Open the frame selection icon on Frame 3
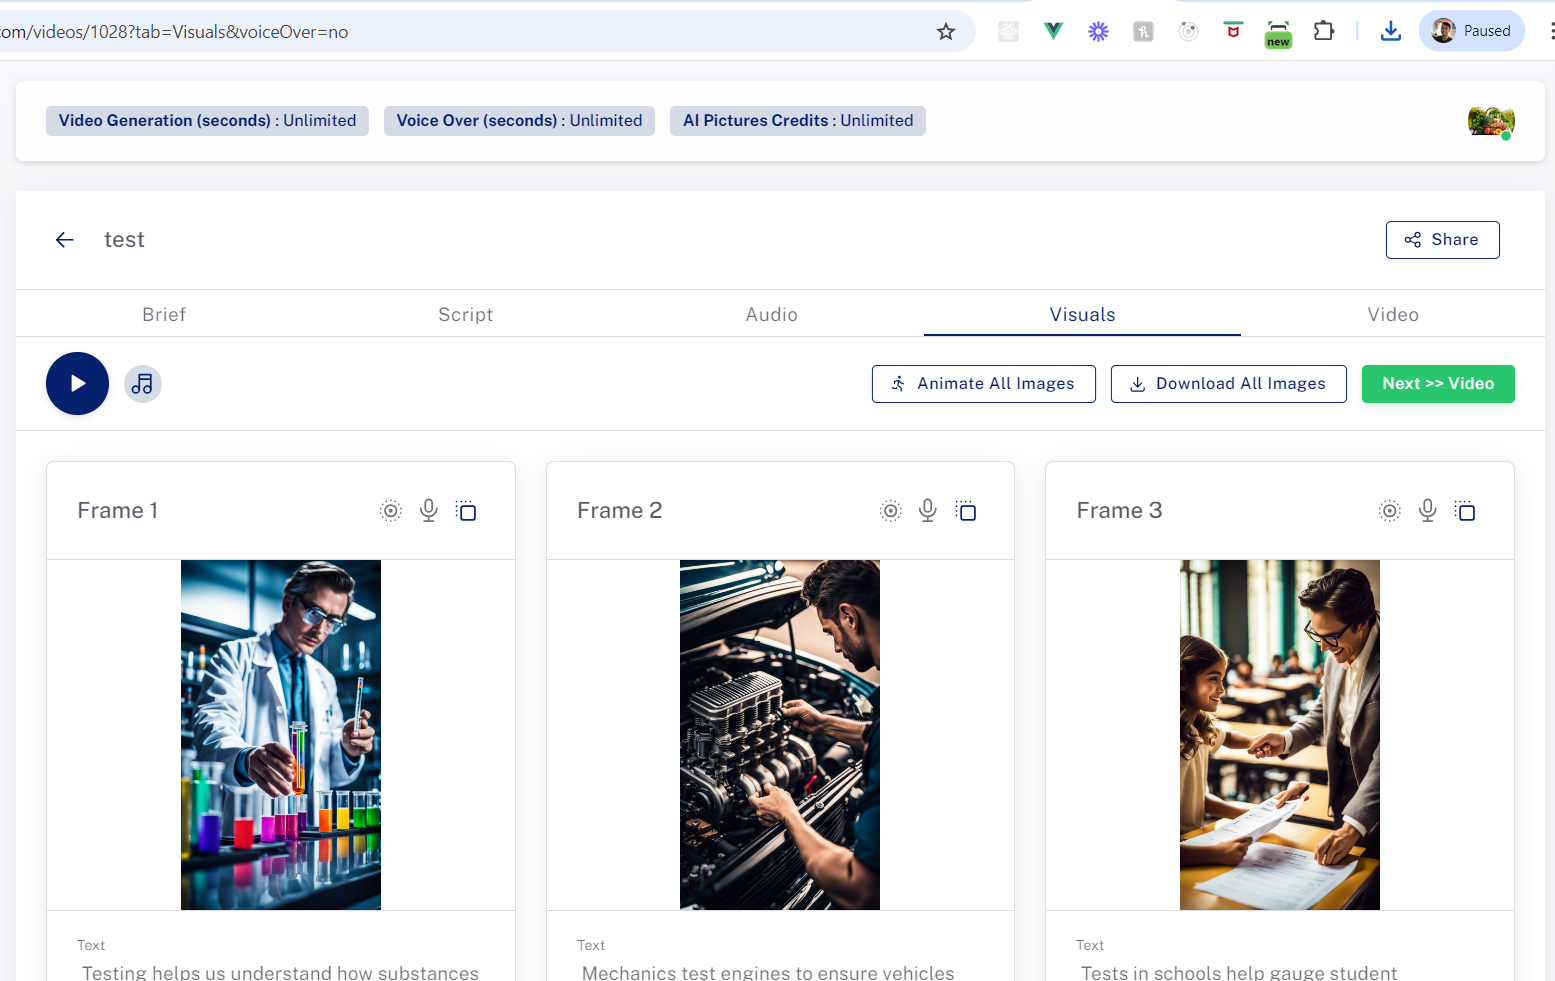 pos(1465,510)
